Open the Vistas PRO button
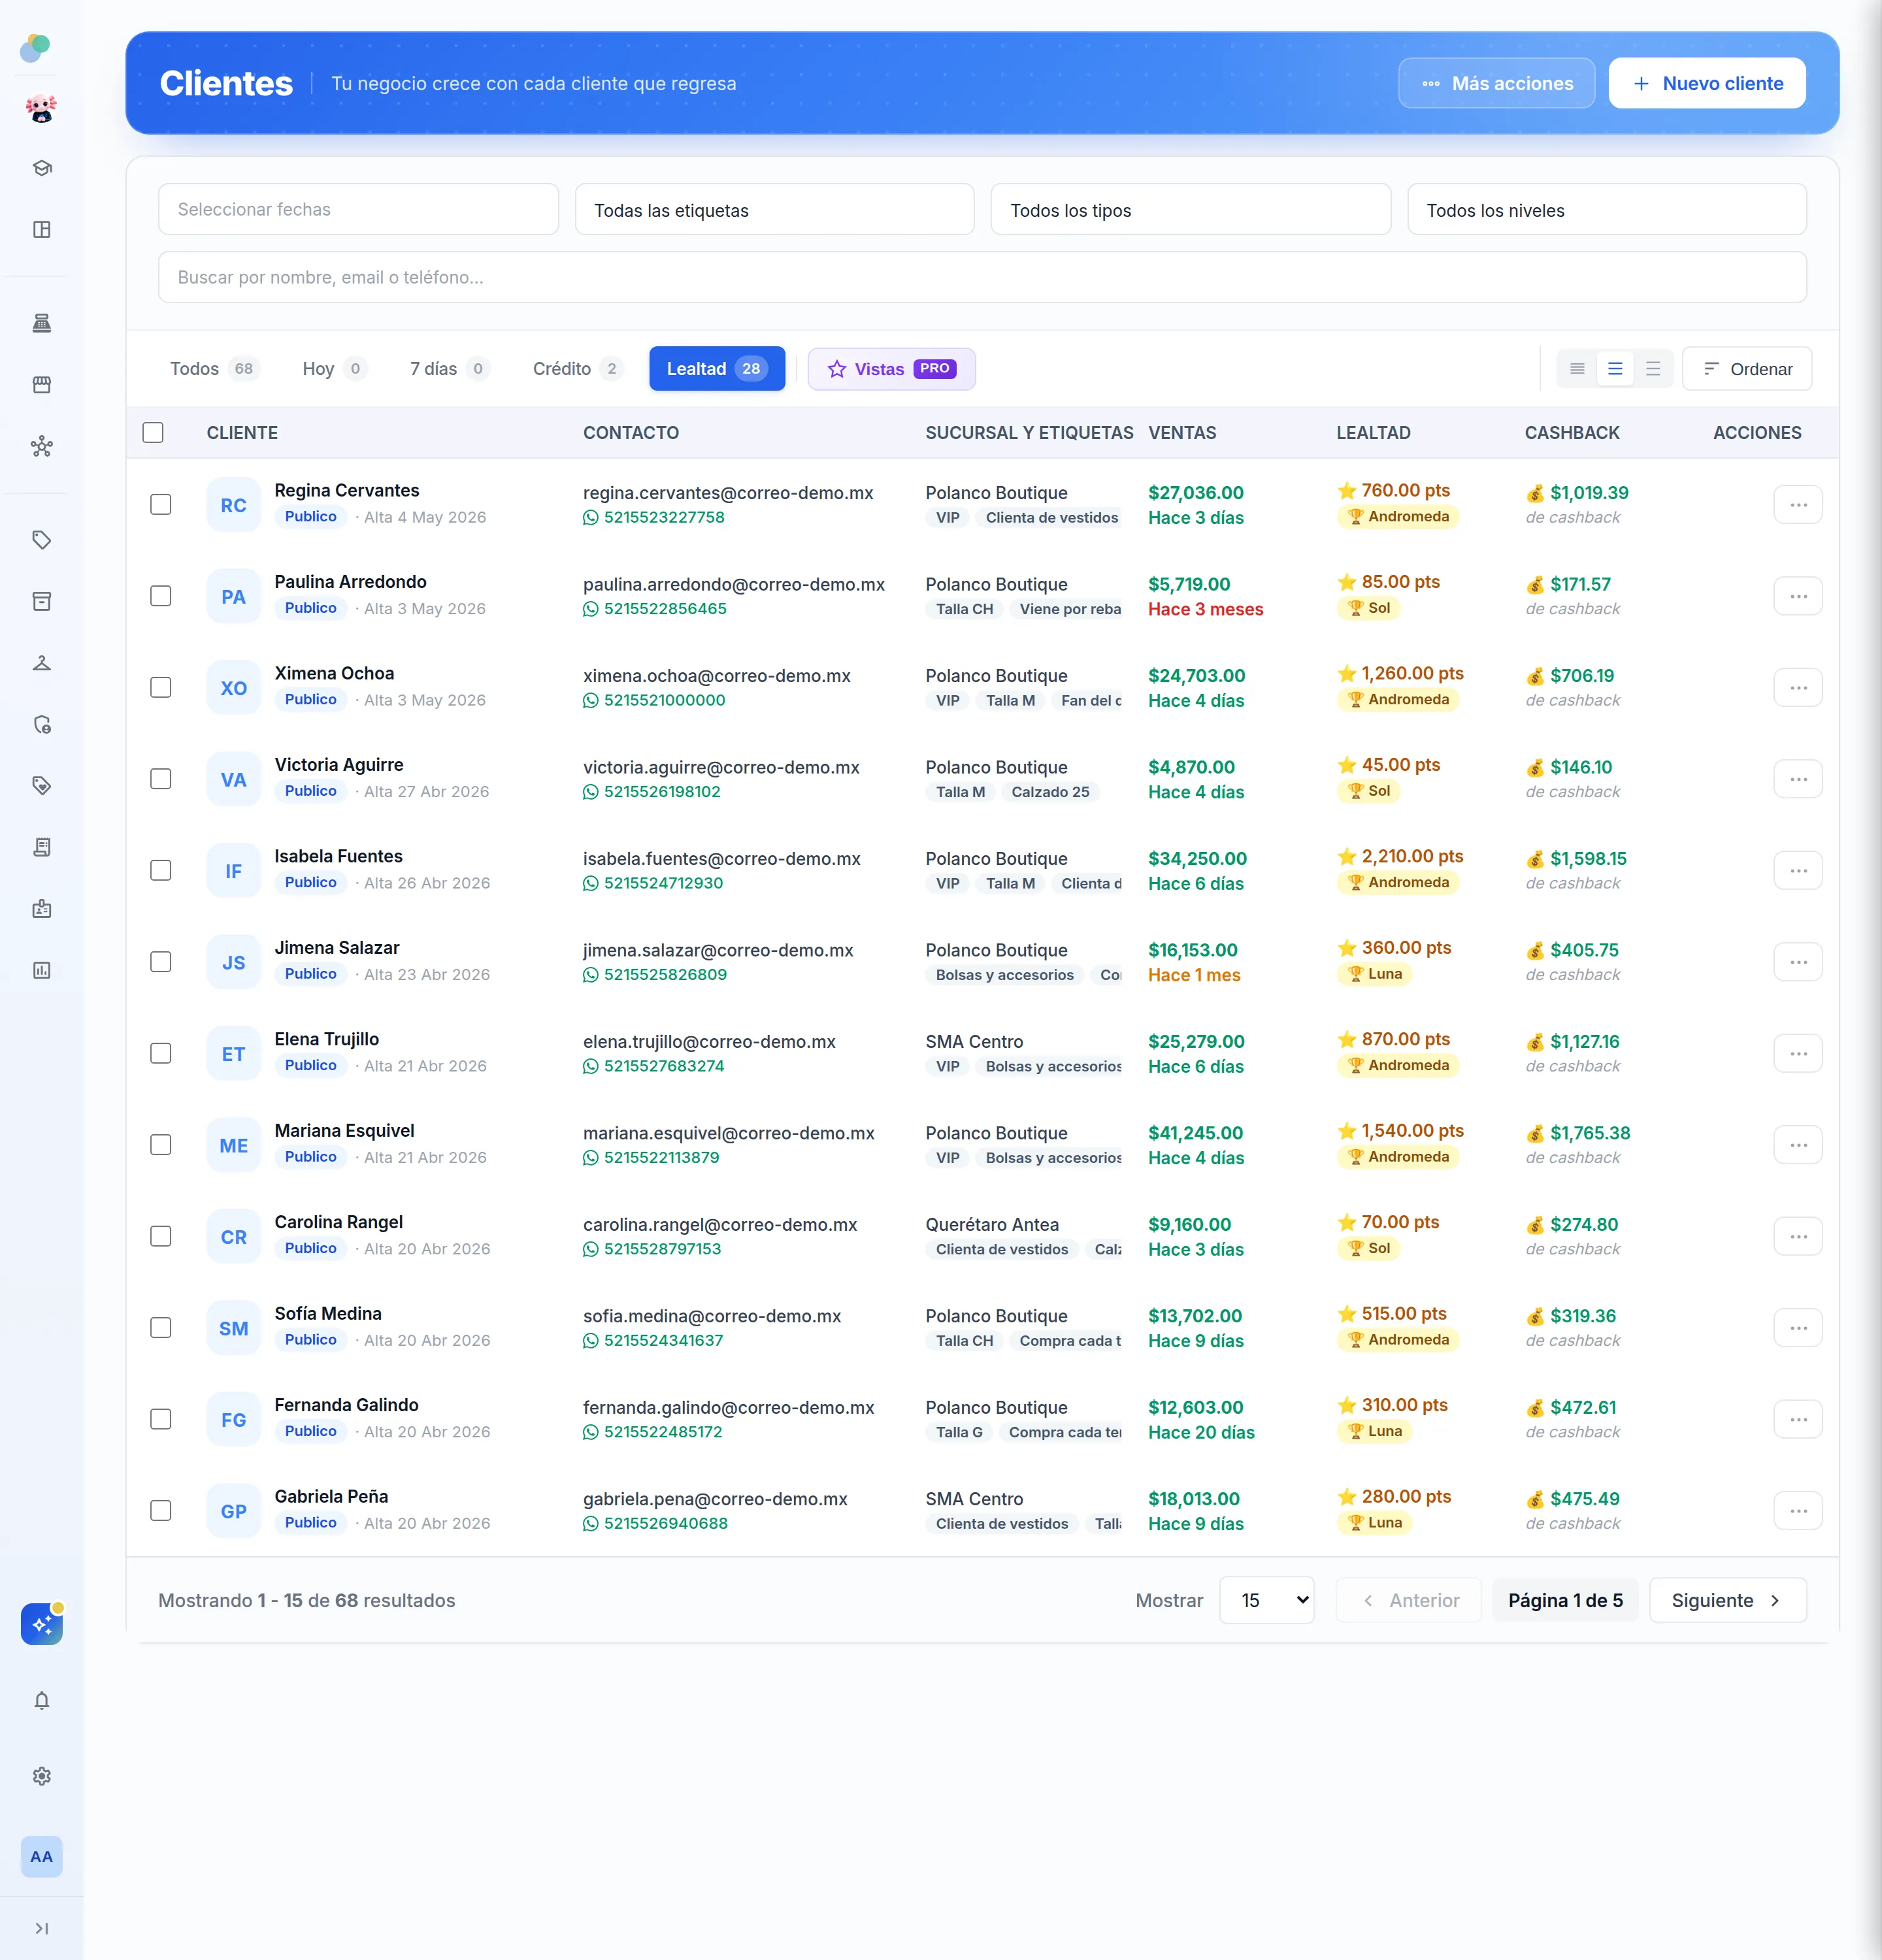Screen dimensions: 1882x1960 (891, 369)
